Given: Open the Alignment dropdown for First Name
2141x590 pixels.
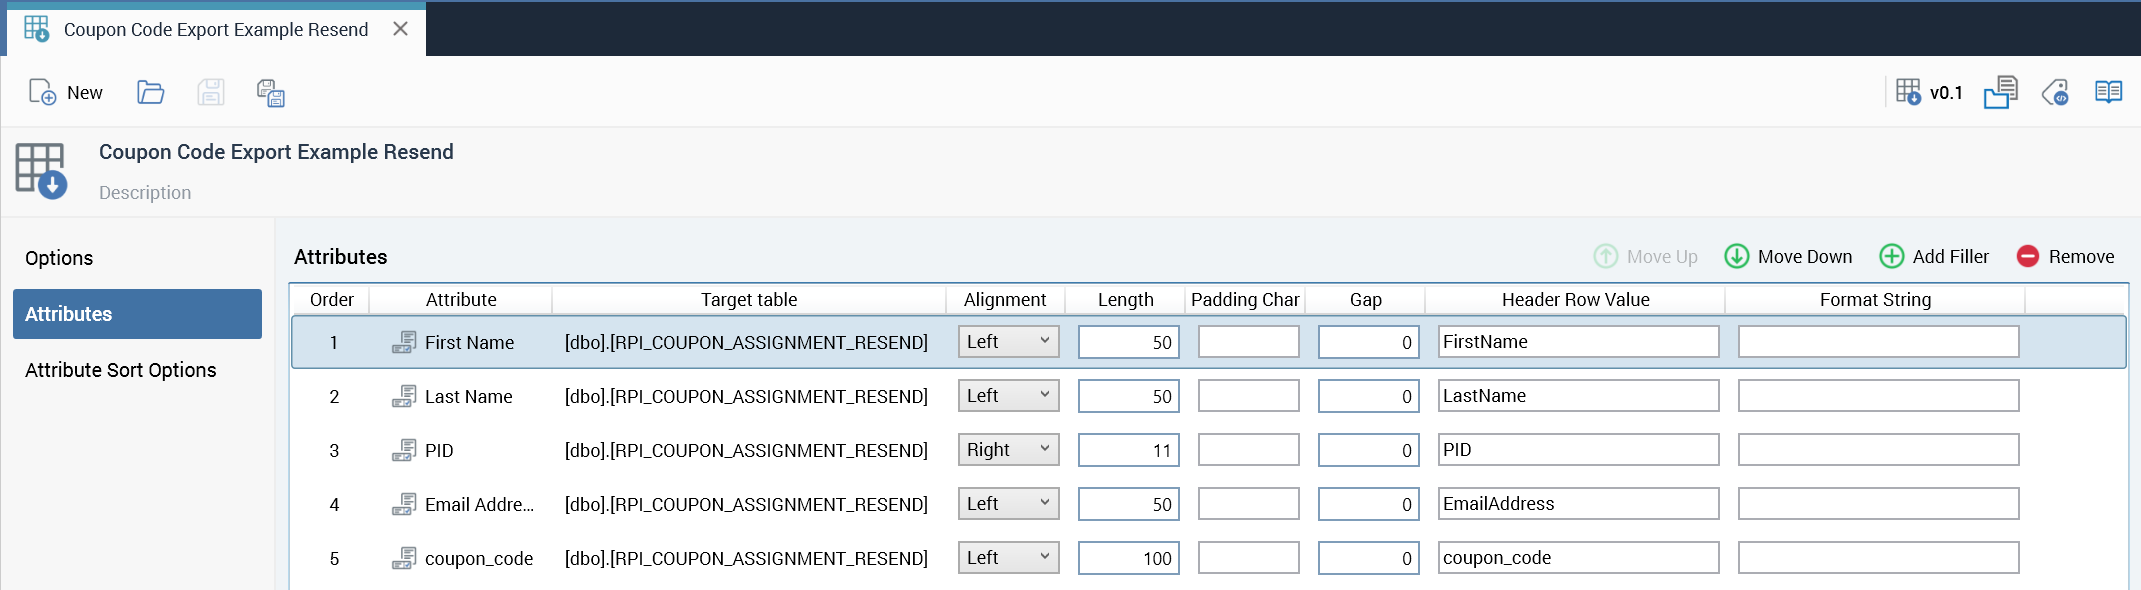Looking at the screenshot, I should tap(1008, 342).
